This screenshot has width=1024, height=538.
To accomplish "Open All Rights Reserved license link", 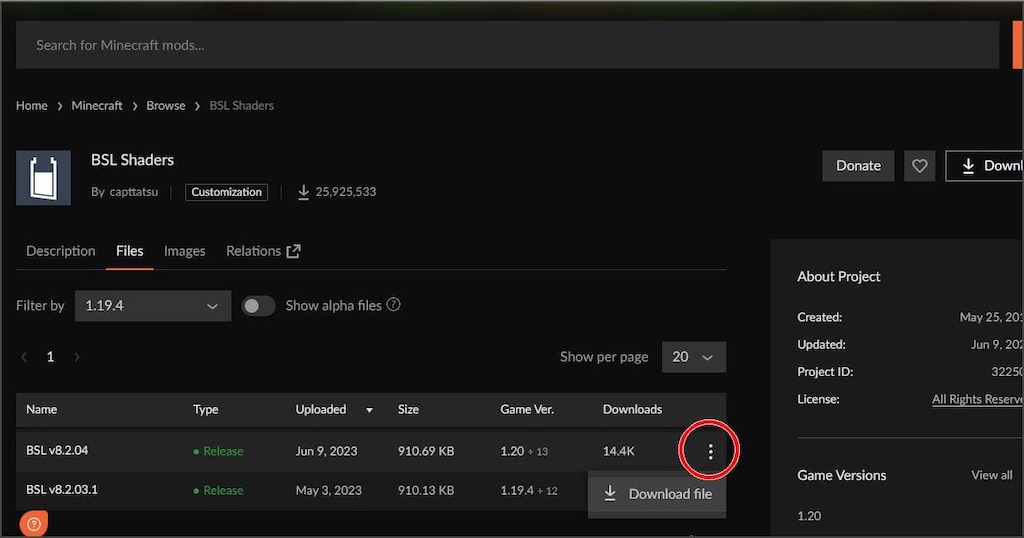I will [x=977, y=399].
